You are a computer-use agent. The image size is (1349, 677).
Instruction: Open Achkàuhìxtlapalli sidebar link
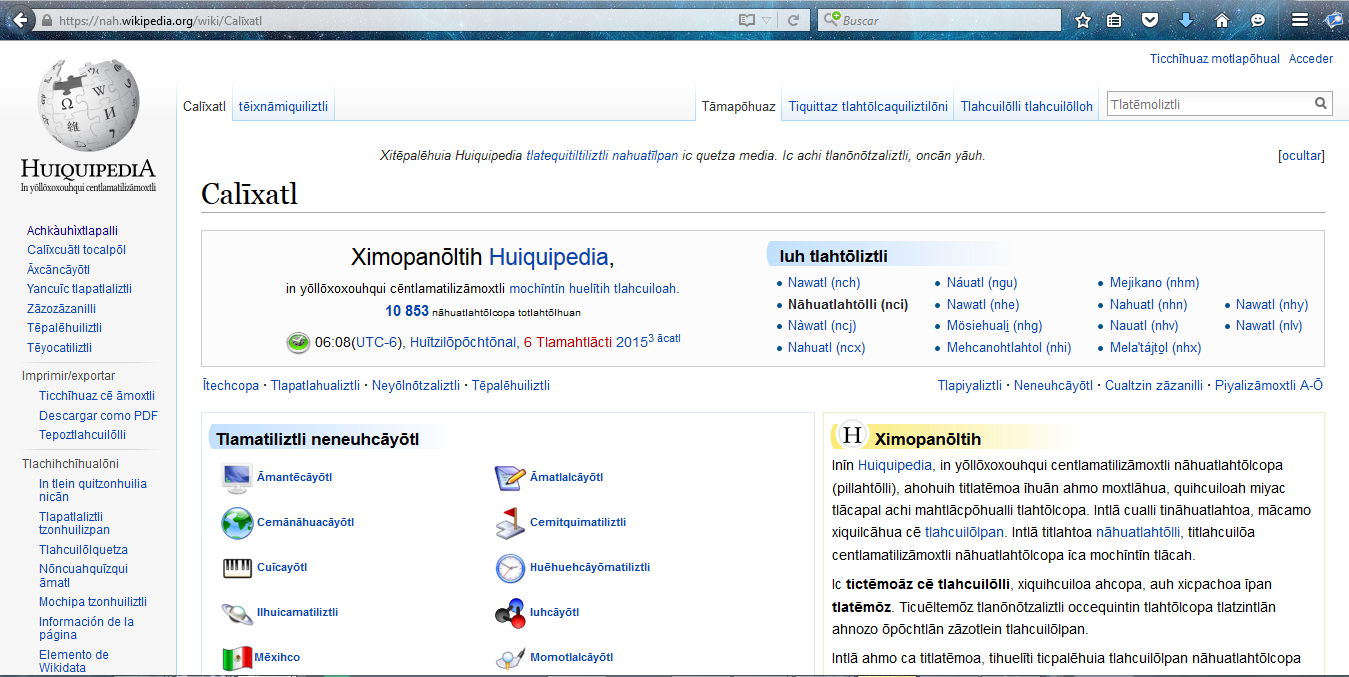tap(72, 231)
